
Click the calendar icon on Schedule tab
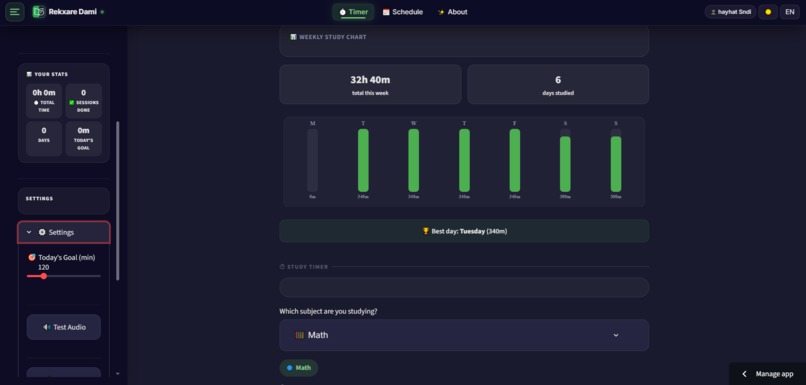386,12
